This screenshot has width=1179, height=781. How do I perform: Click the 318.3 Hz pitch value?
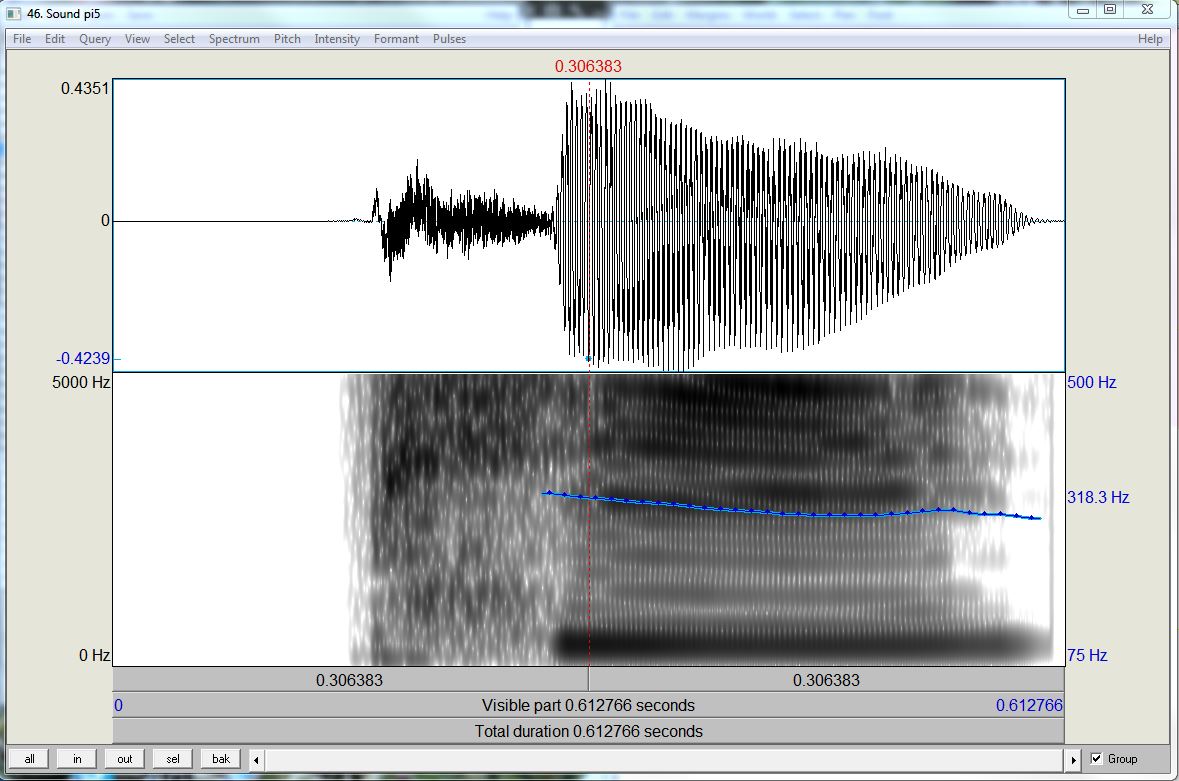click(1098, 498)
